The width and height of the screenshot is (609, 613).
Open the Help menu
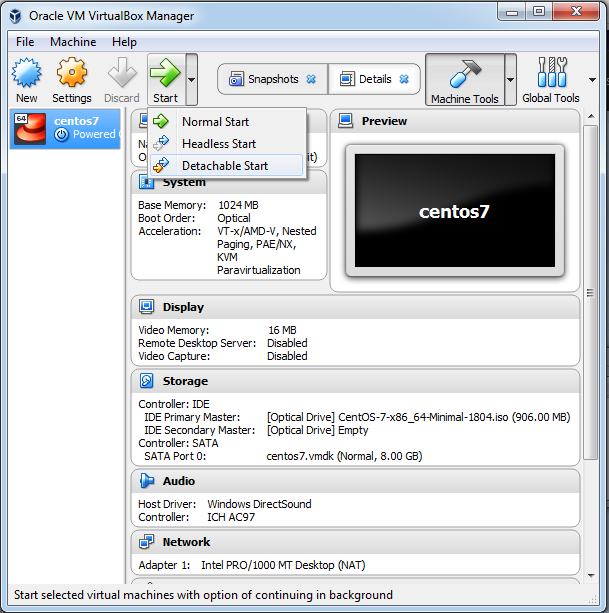124,42
